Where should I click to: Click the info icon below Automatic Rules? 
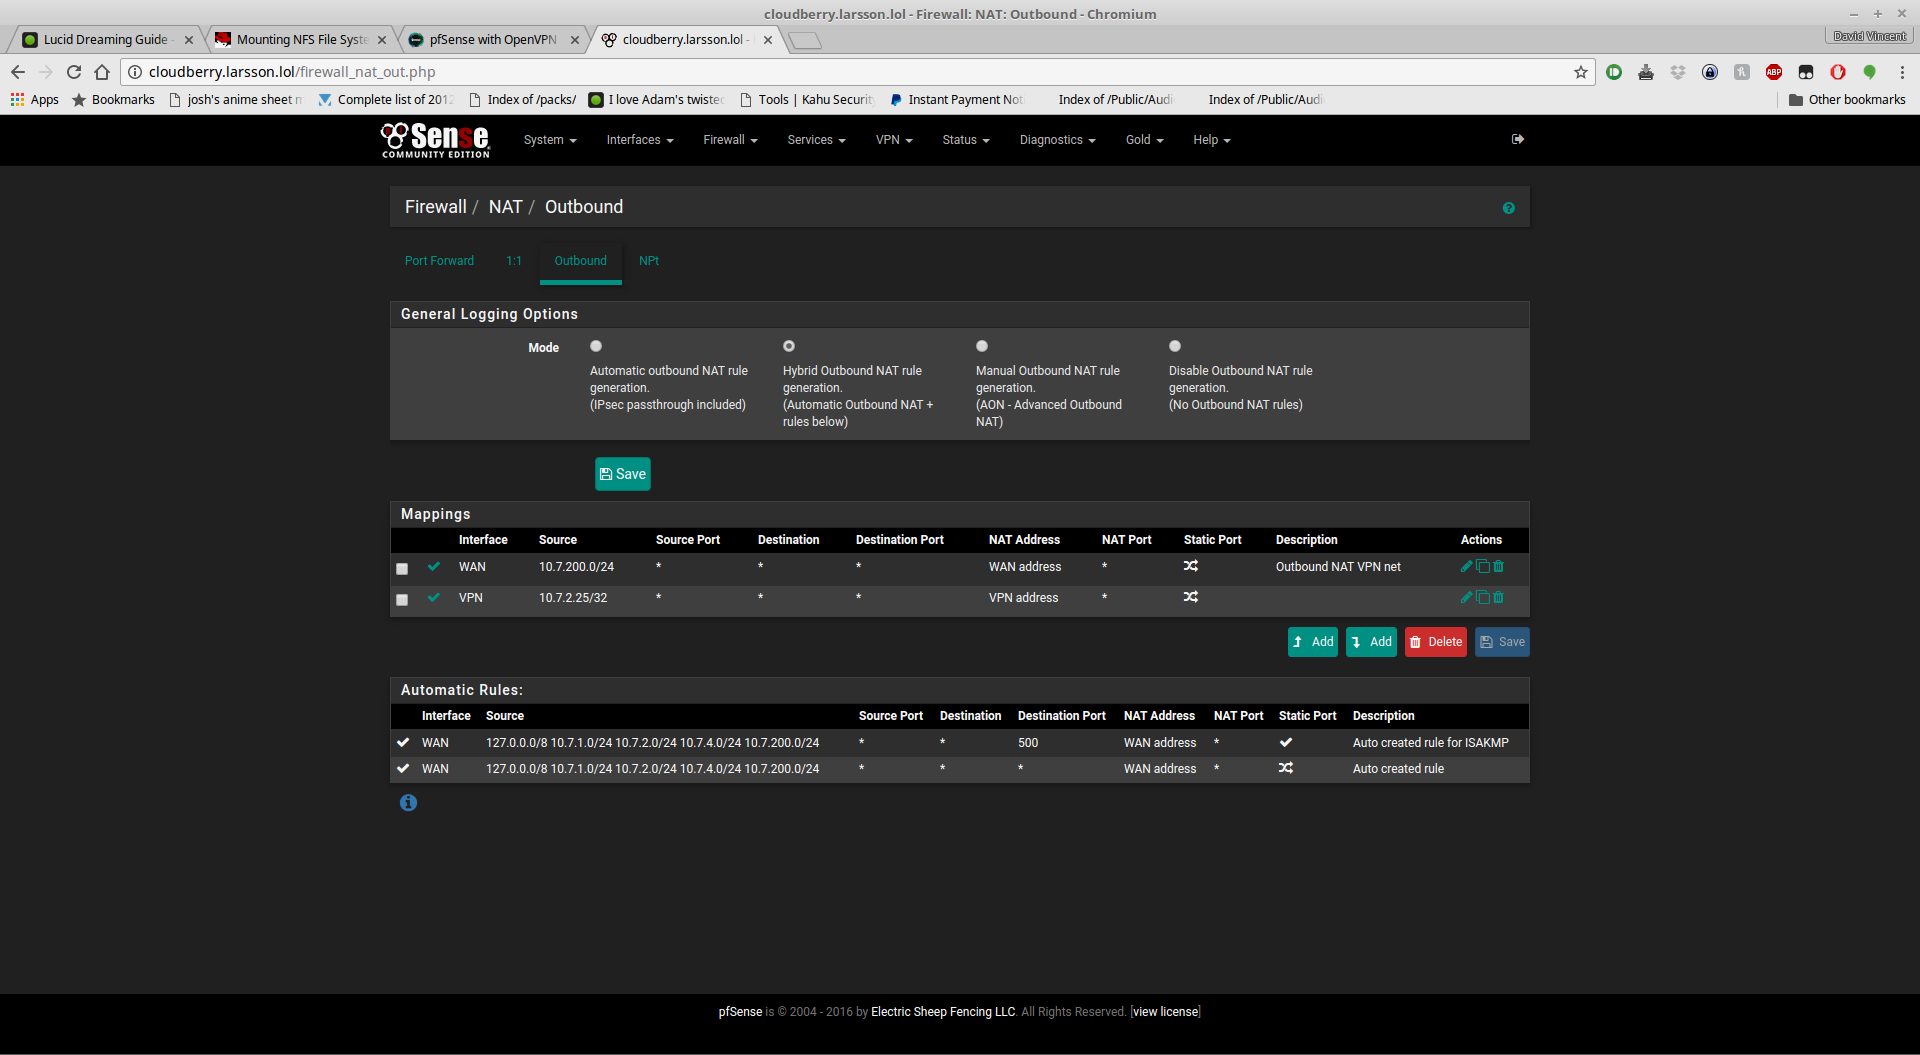pos(408,802)
